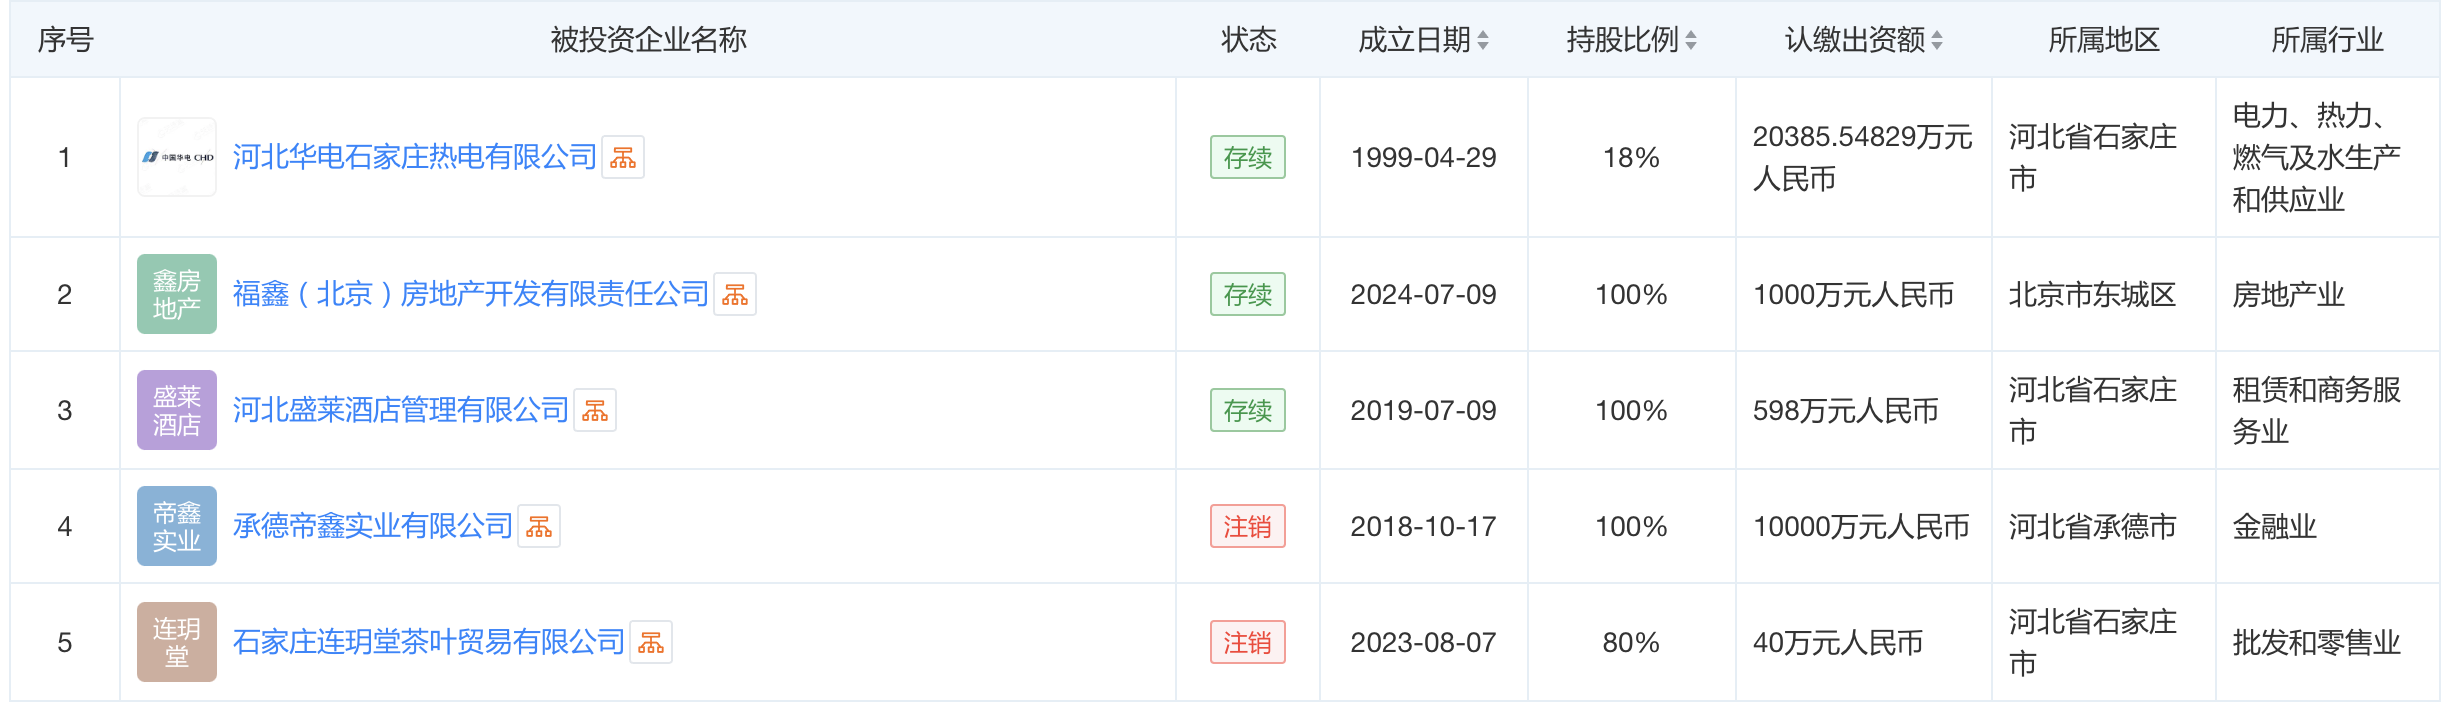2442x708 pixels.
Task: Click the purple 盛莱酒店 logo badge
Action: [177, 411]
